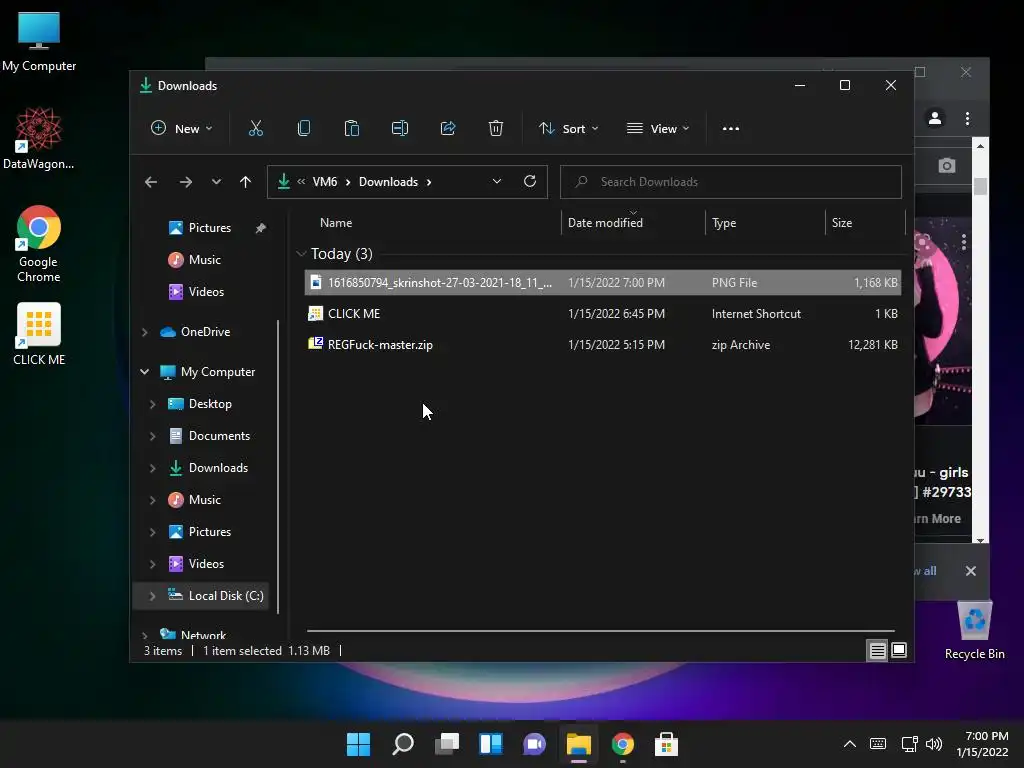This screenshot has width=1024, height=768.
Task: Open the Windows Start menu
Action: click(x=359, y=744)
